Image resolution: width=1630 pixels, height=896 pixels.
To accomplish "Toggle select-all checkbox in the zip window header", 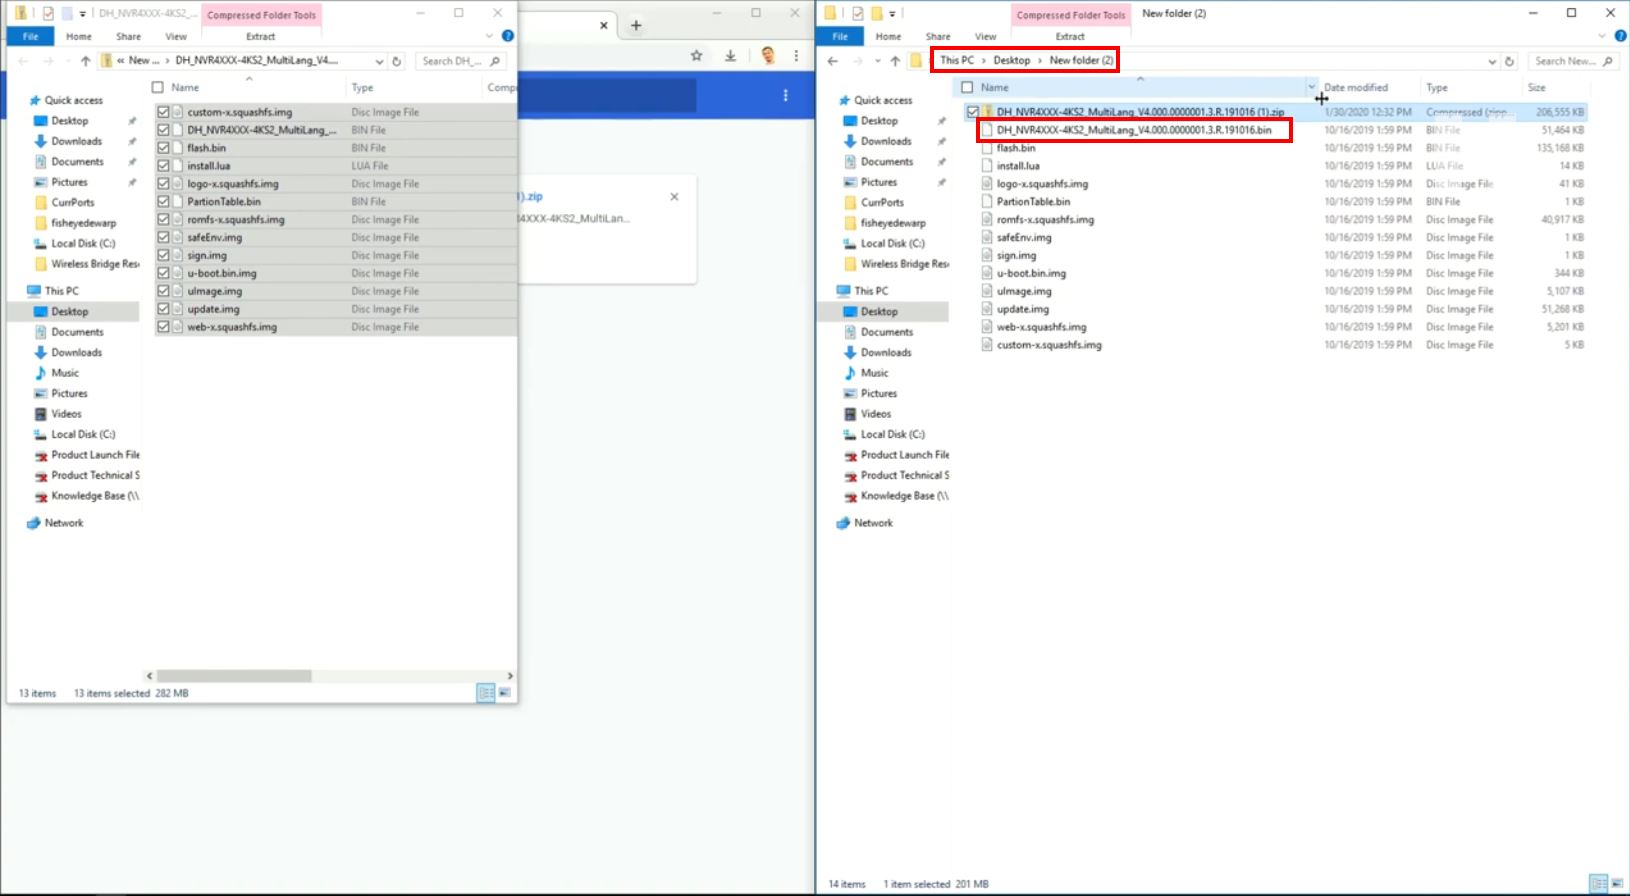I will coord(157,87).
